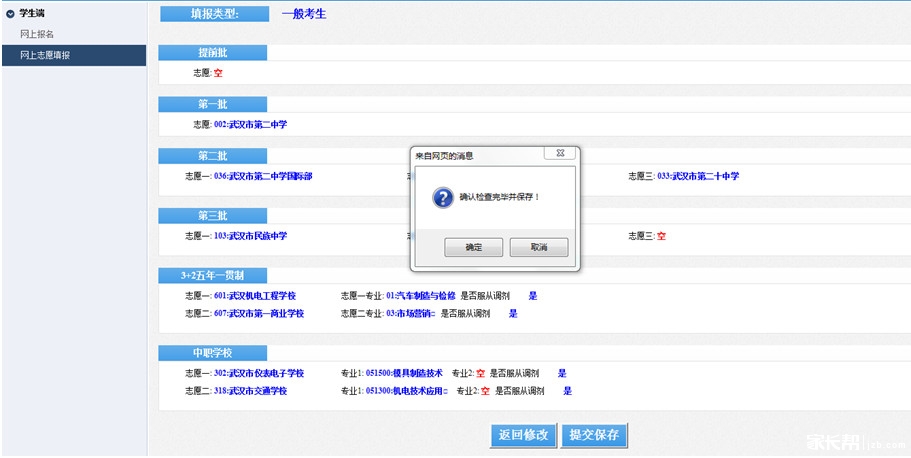The image size is (911, 458).
Task: Click the 中职学校 section header
Action: point(212,353)
